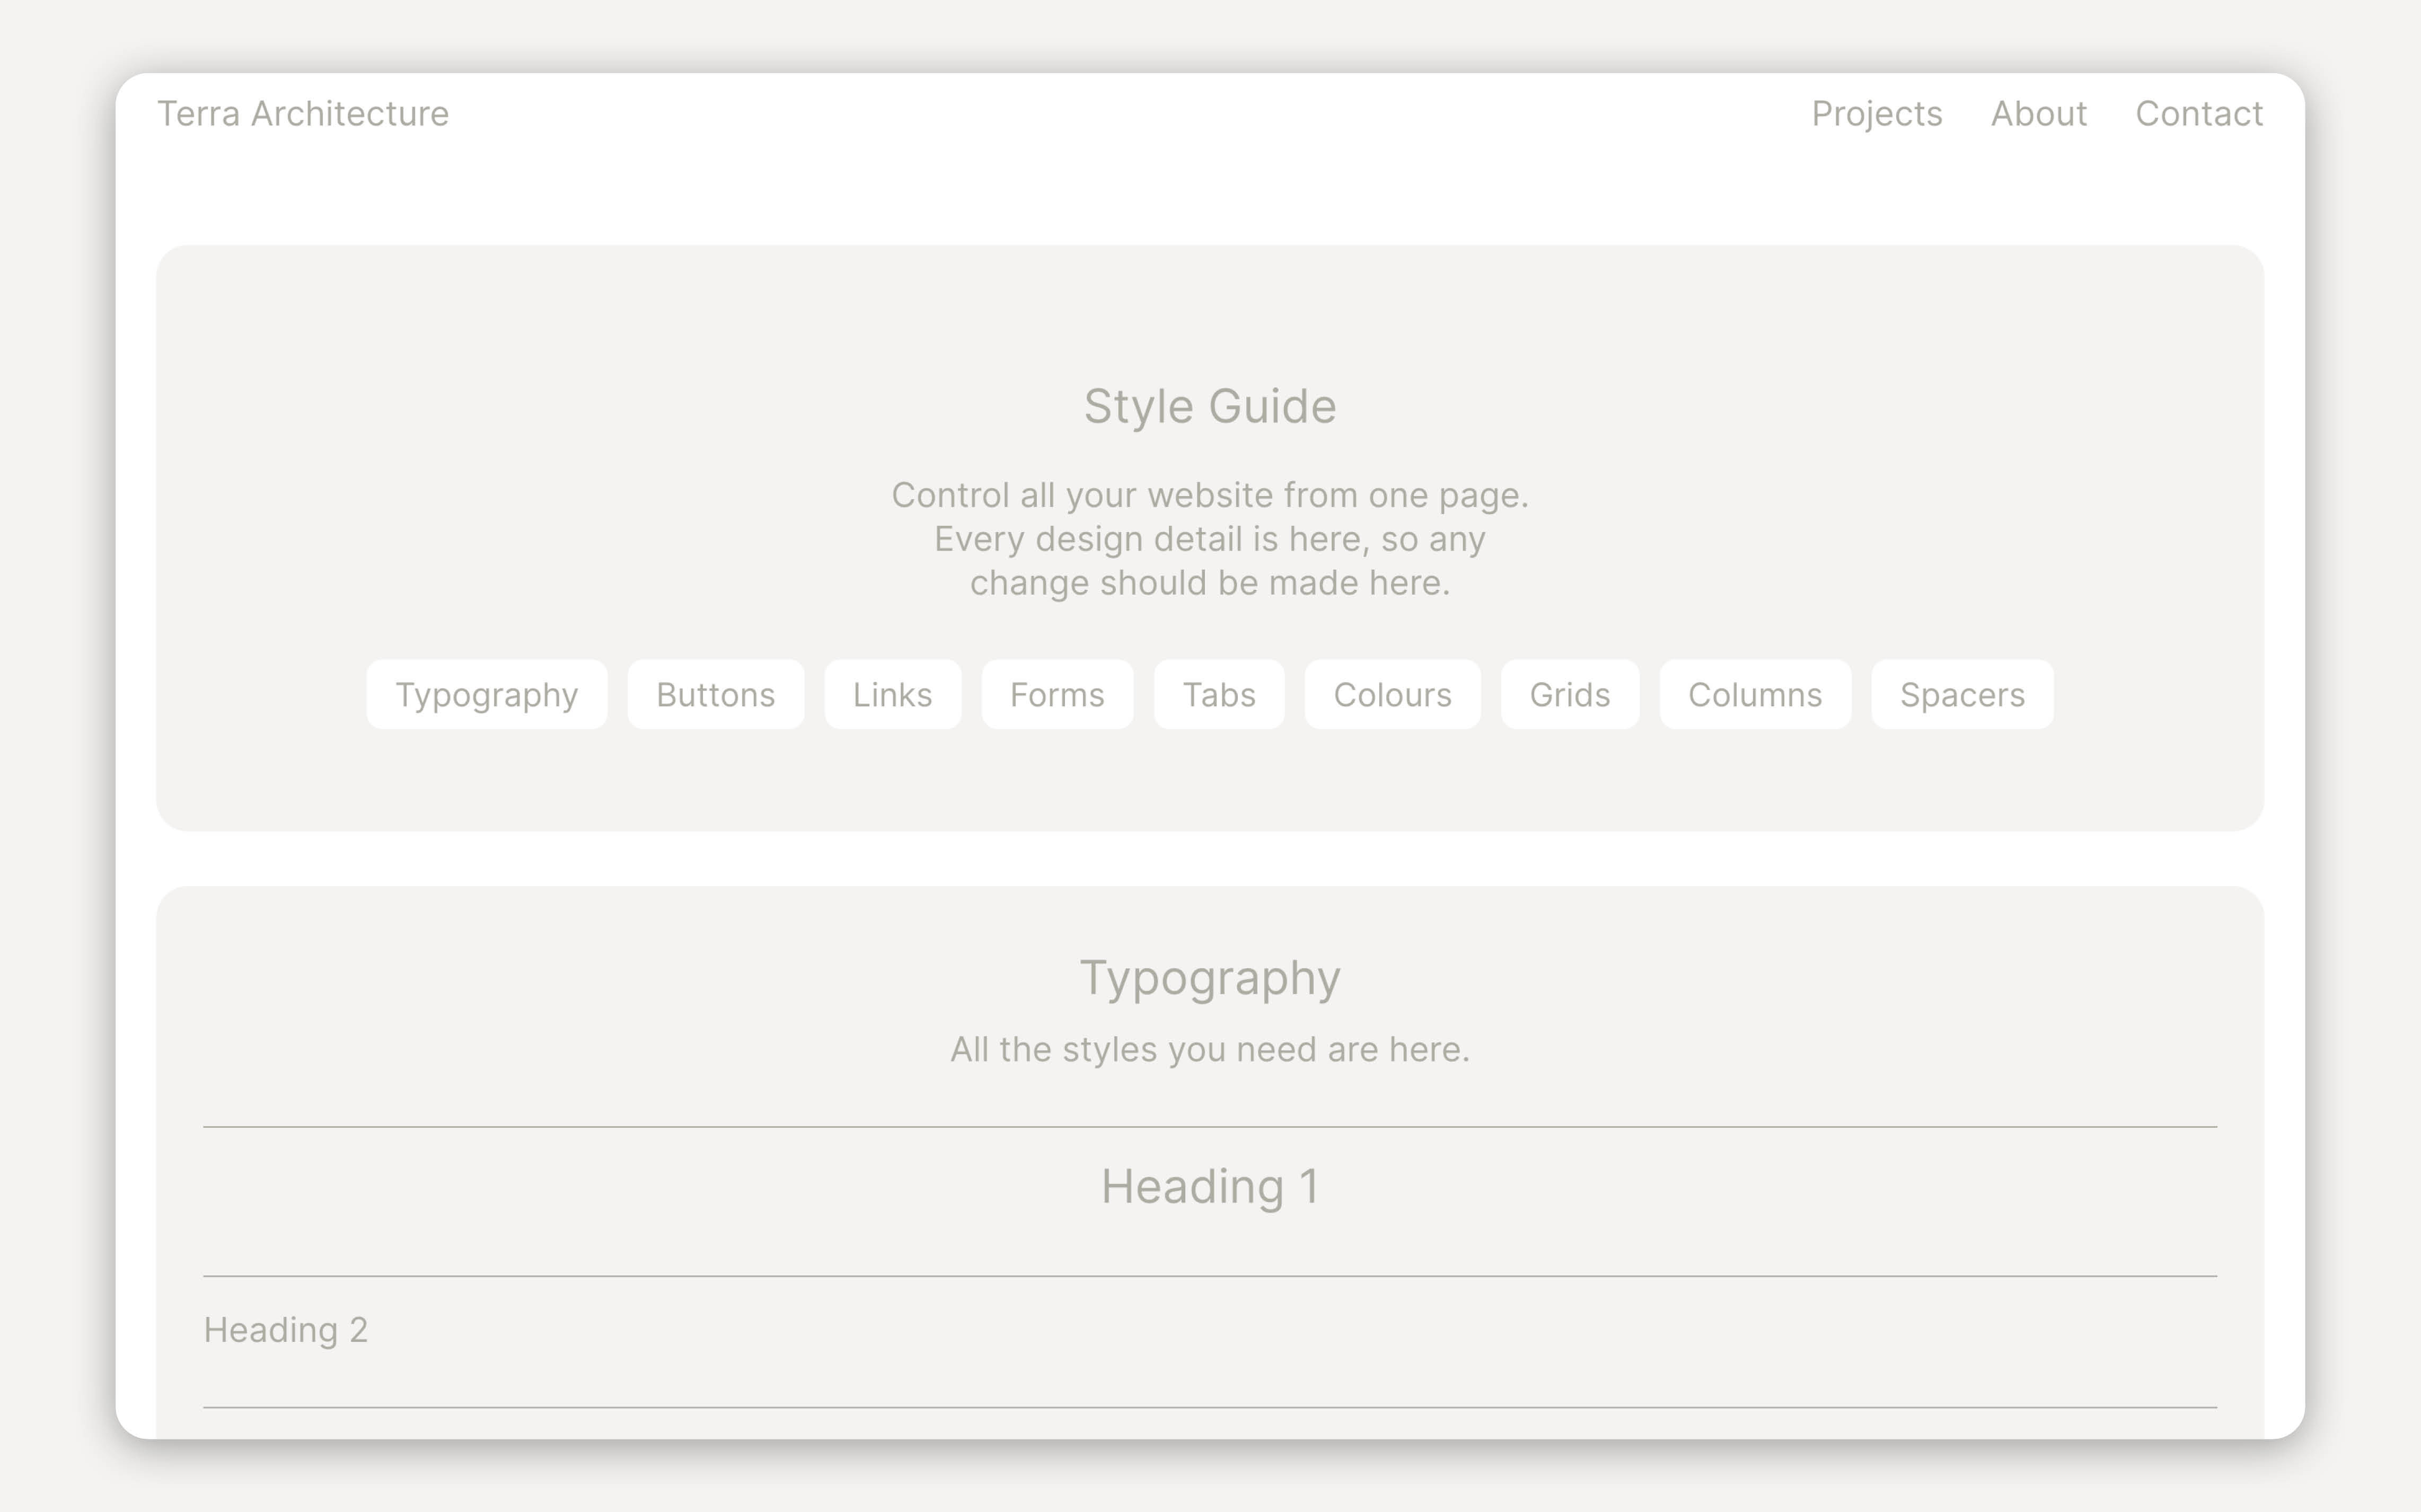Image resolution: width=2421 pixels, height=1512 pixels.
Task: Click the Style Guide title
Action: click(x=1210, y=406)
